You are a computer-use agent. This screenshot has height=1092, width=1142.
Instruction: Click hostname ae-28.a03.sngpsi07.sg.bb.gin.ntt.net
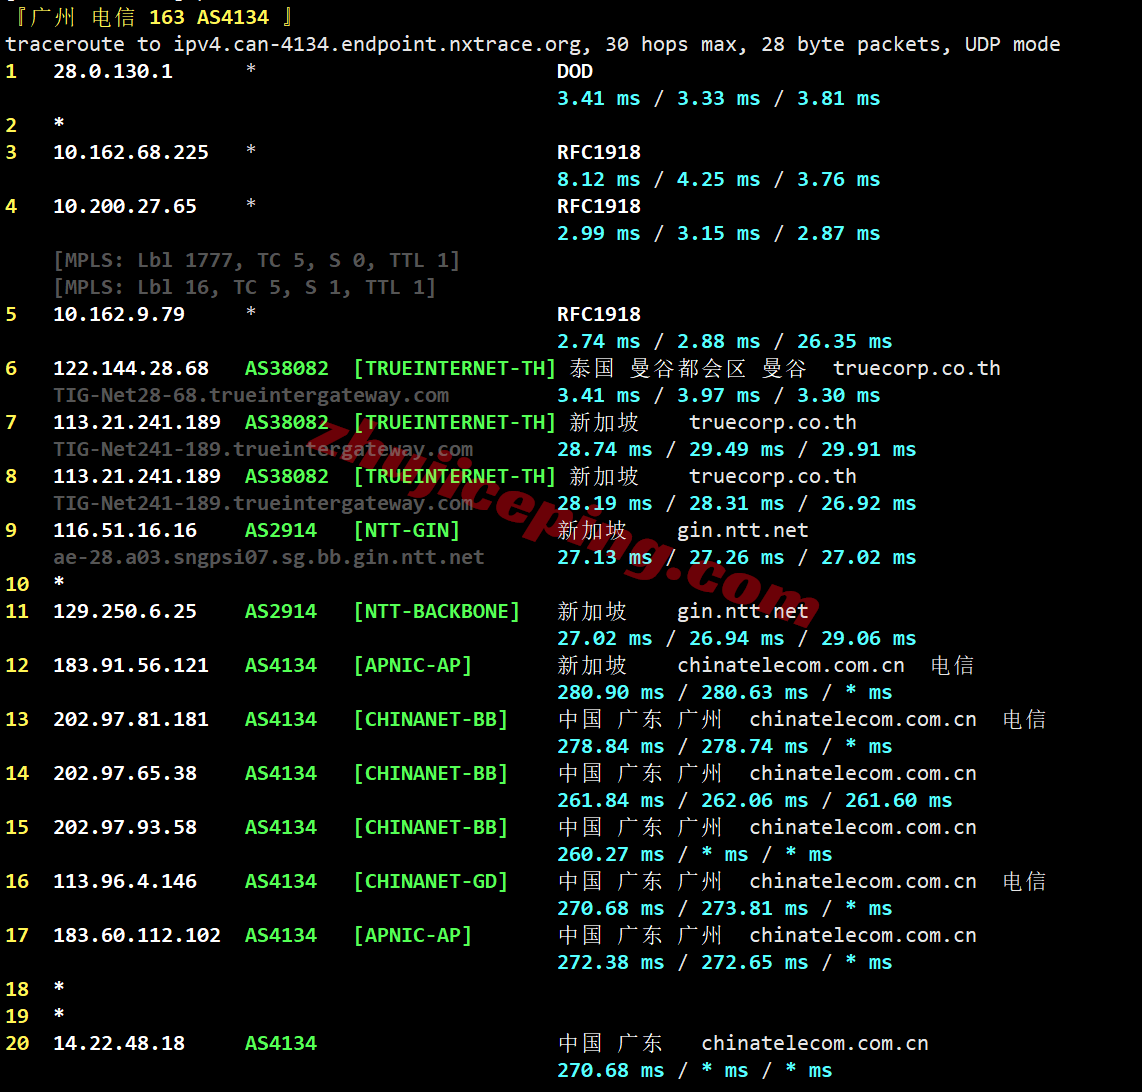pos(269,557)
